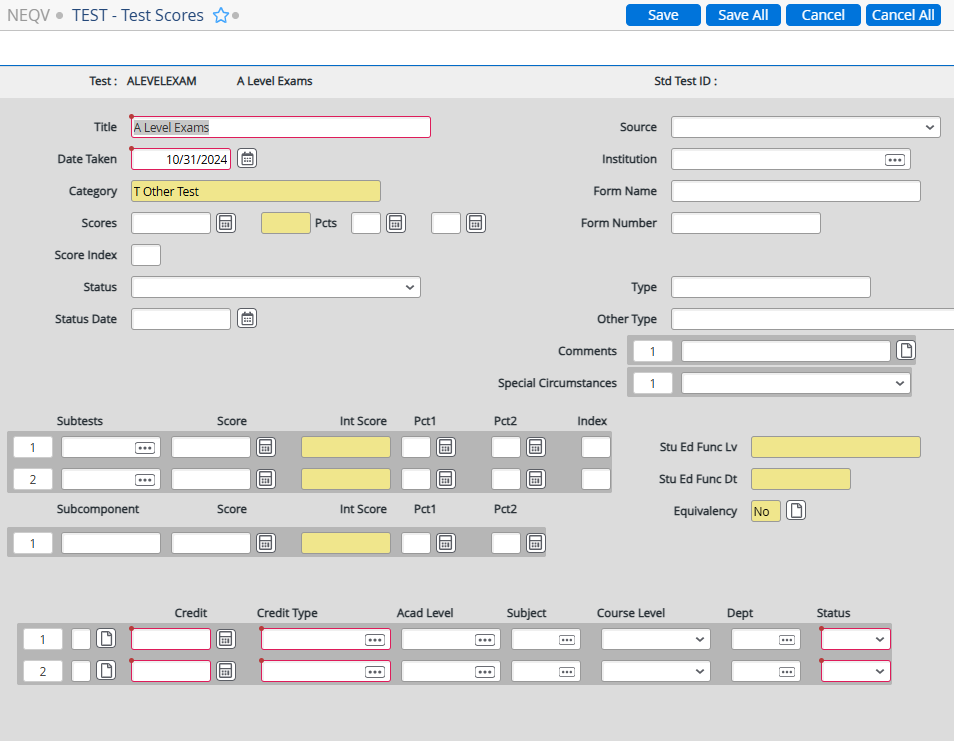The width and height of the screenshot is (954, 741).
Task: Click the Category field T Other Test
Action: (x=256, y=191)
